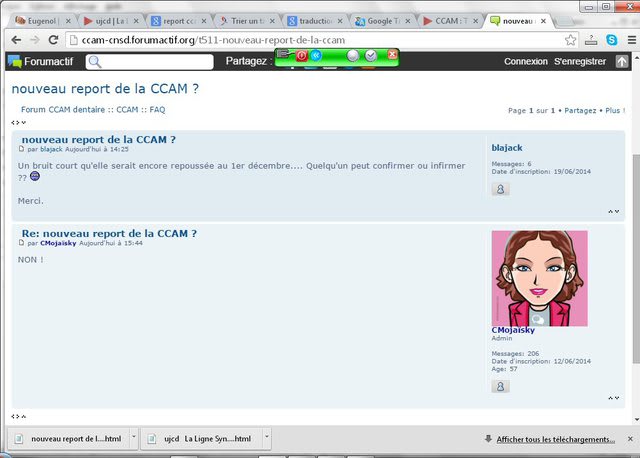This screenshot has height=458, width=640.
Task: View blajack's profile icon button
Action: pyautogui.click(x=501, y=188)
